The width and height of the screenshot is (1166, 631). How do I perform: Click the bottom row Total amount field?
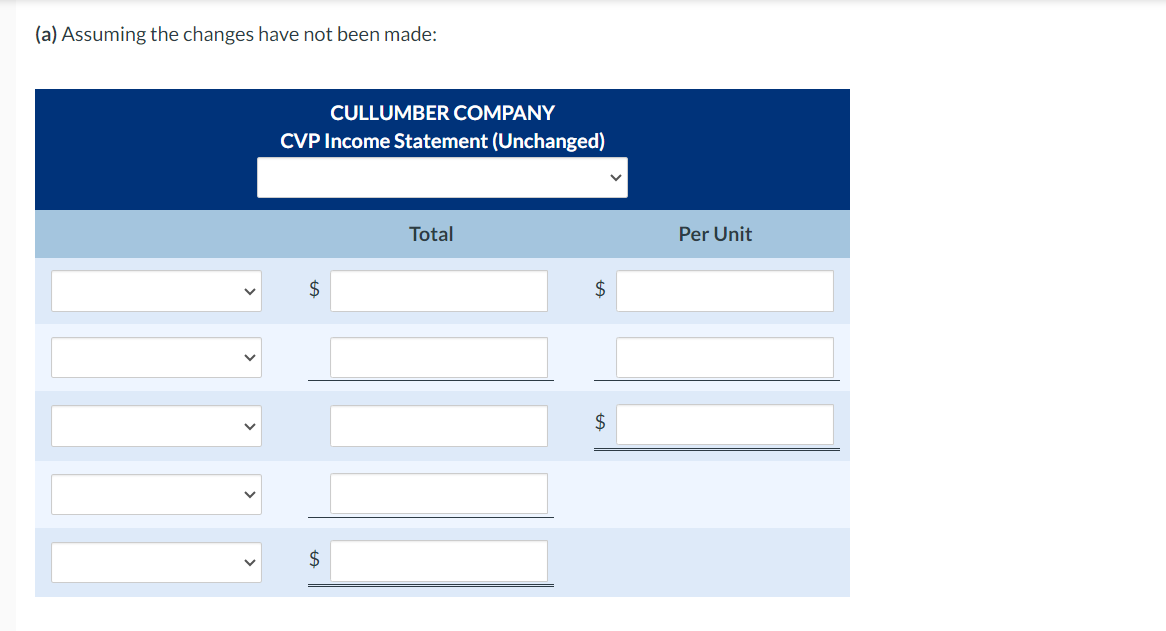(438, 561)
